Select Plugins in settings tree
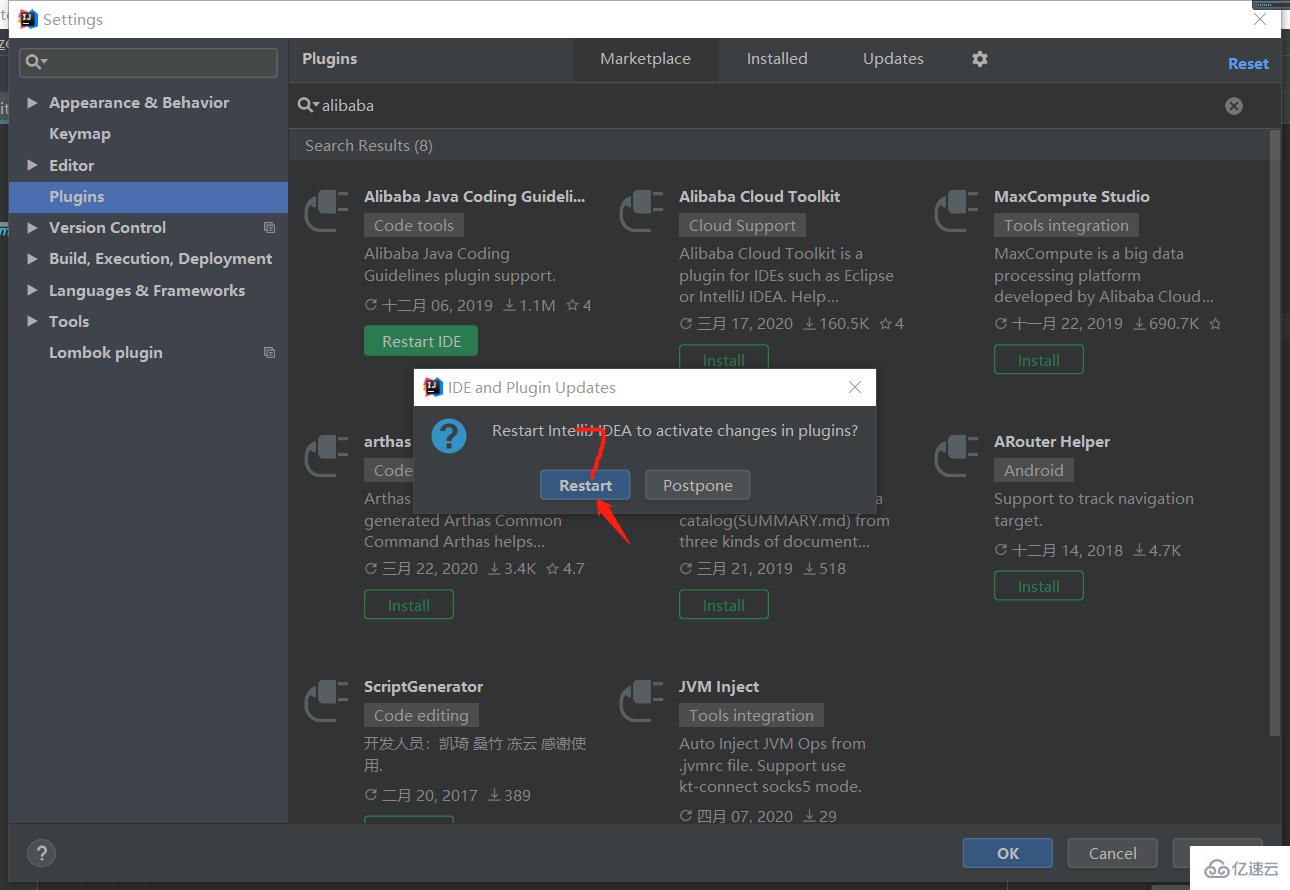Viewport: 1290px width, 890px height. point(148,197)
